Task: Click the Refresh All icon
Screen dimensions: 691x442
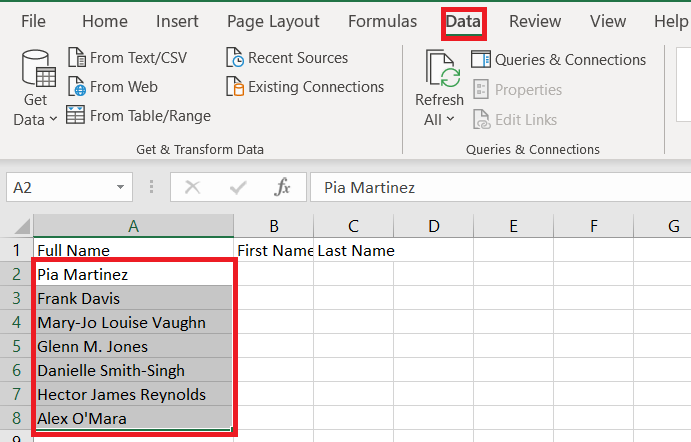Action: 442,68
